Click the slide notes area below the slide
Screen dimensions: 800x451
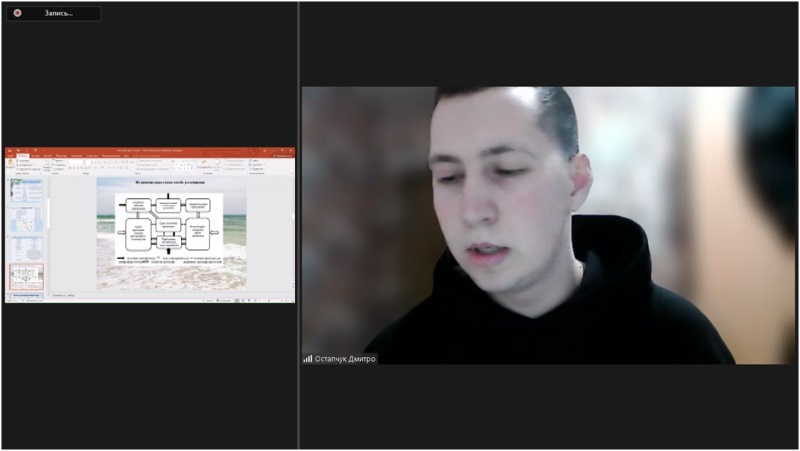pos(171,295)
